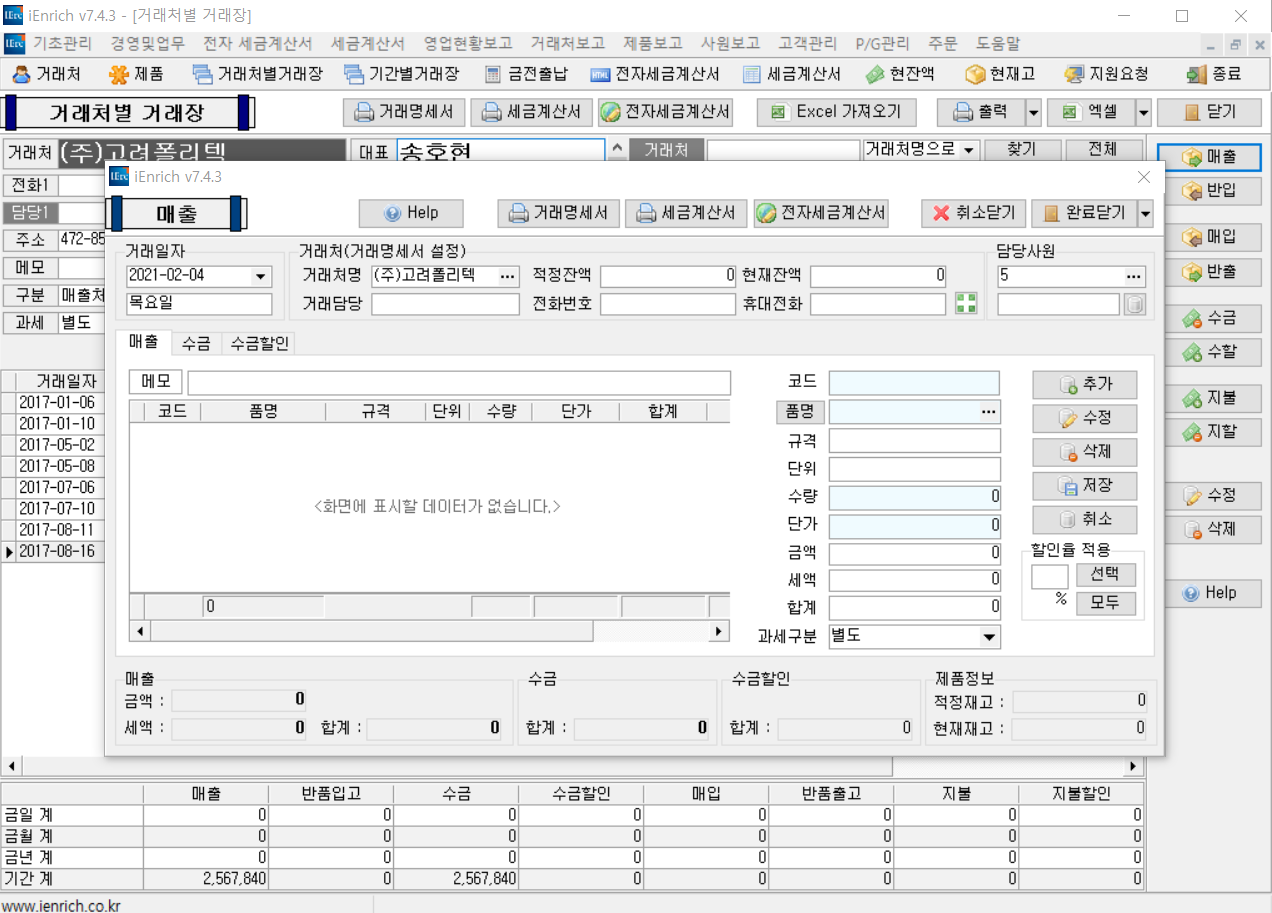This screenshot has height=913, width=1272.
Task: Click the 거래처 toolbar icon
Action: tap(21, 74)
